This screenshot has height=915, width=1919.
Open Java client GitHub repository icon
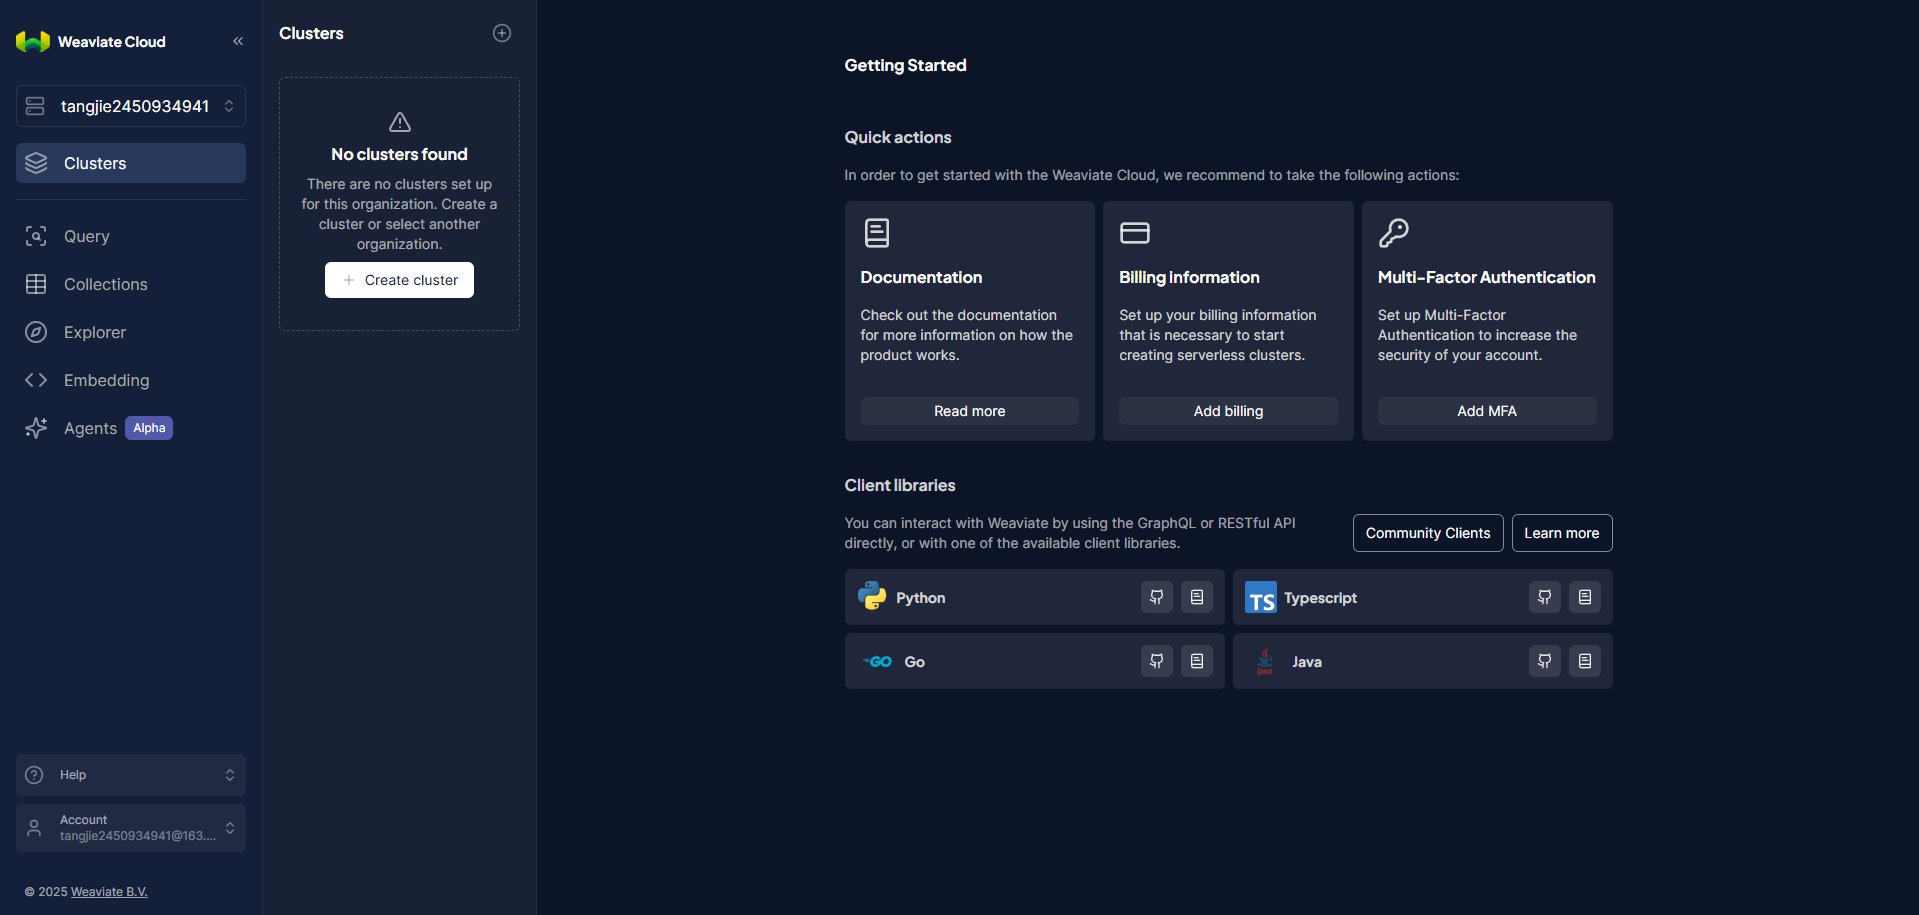pyautogui.click(x=1545, y=661)
